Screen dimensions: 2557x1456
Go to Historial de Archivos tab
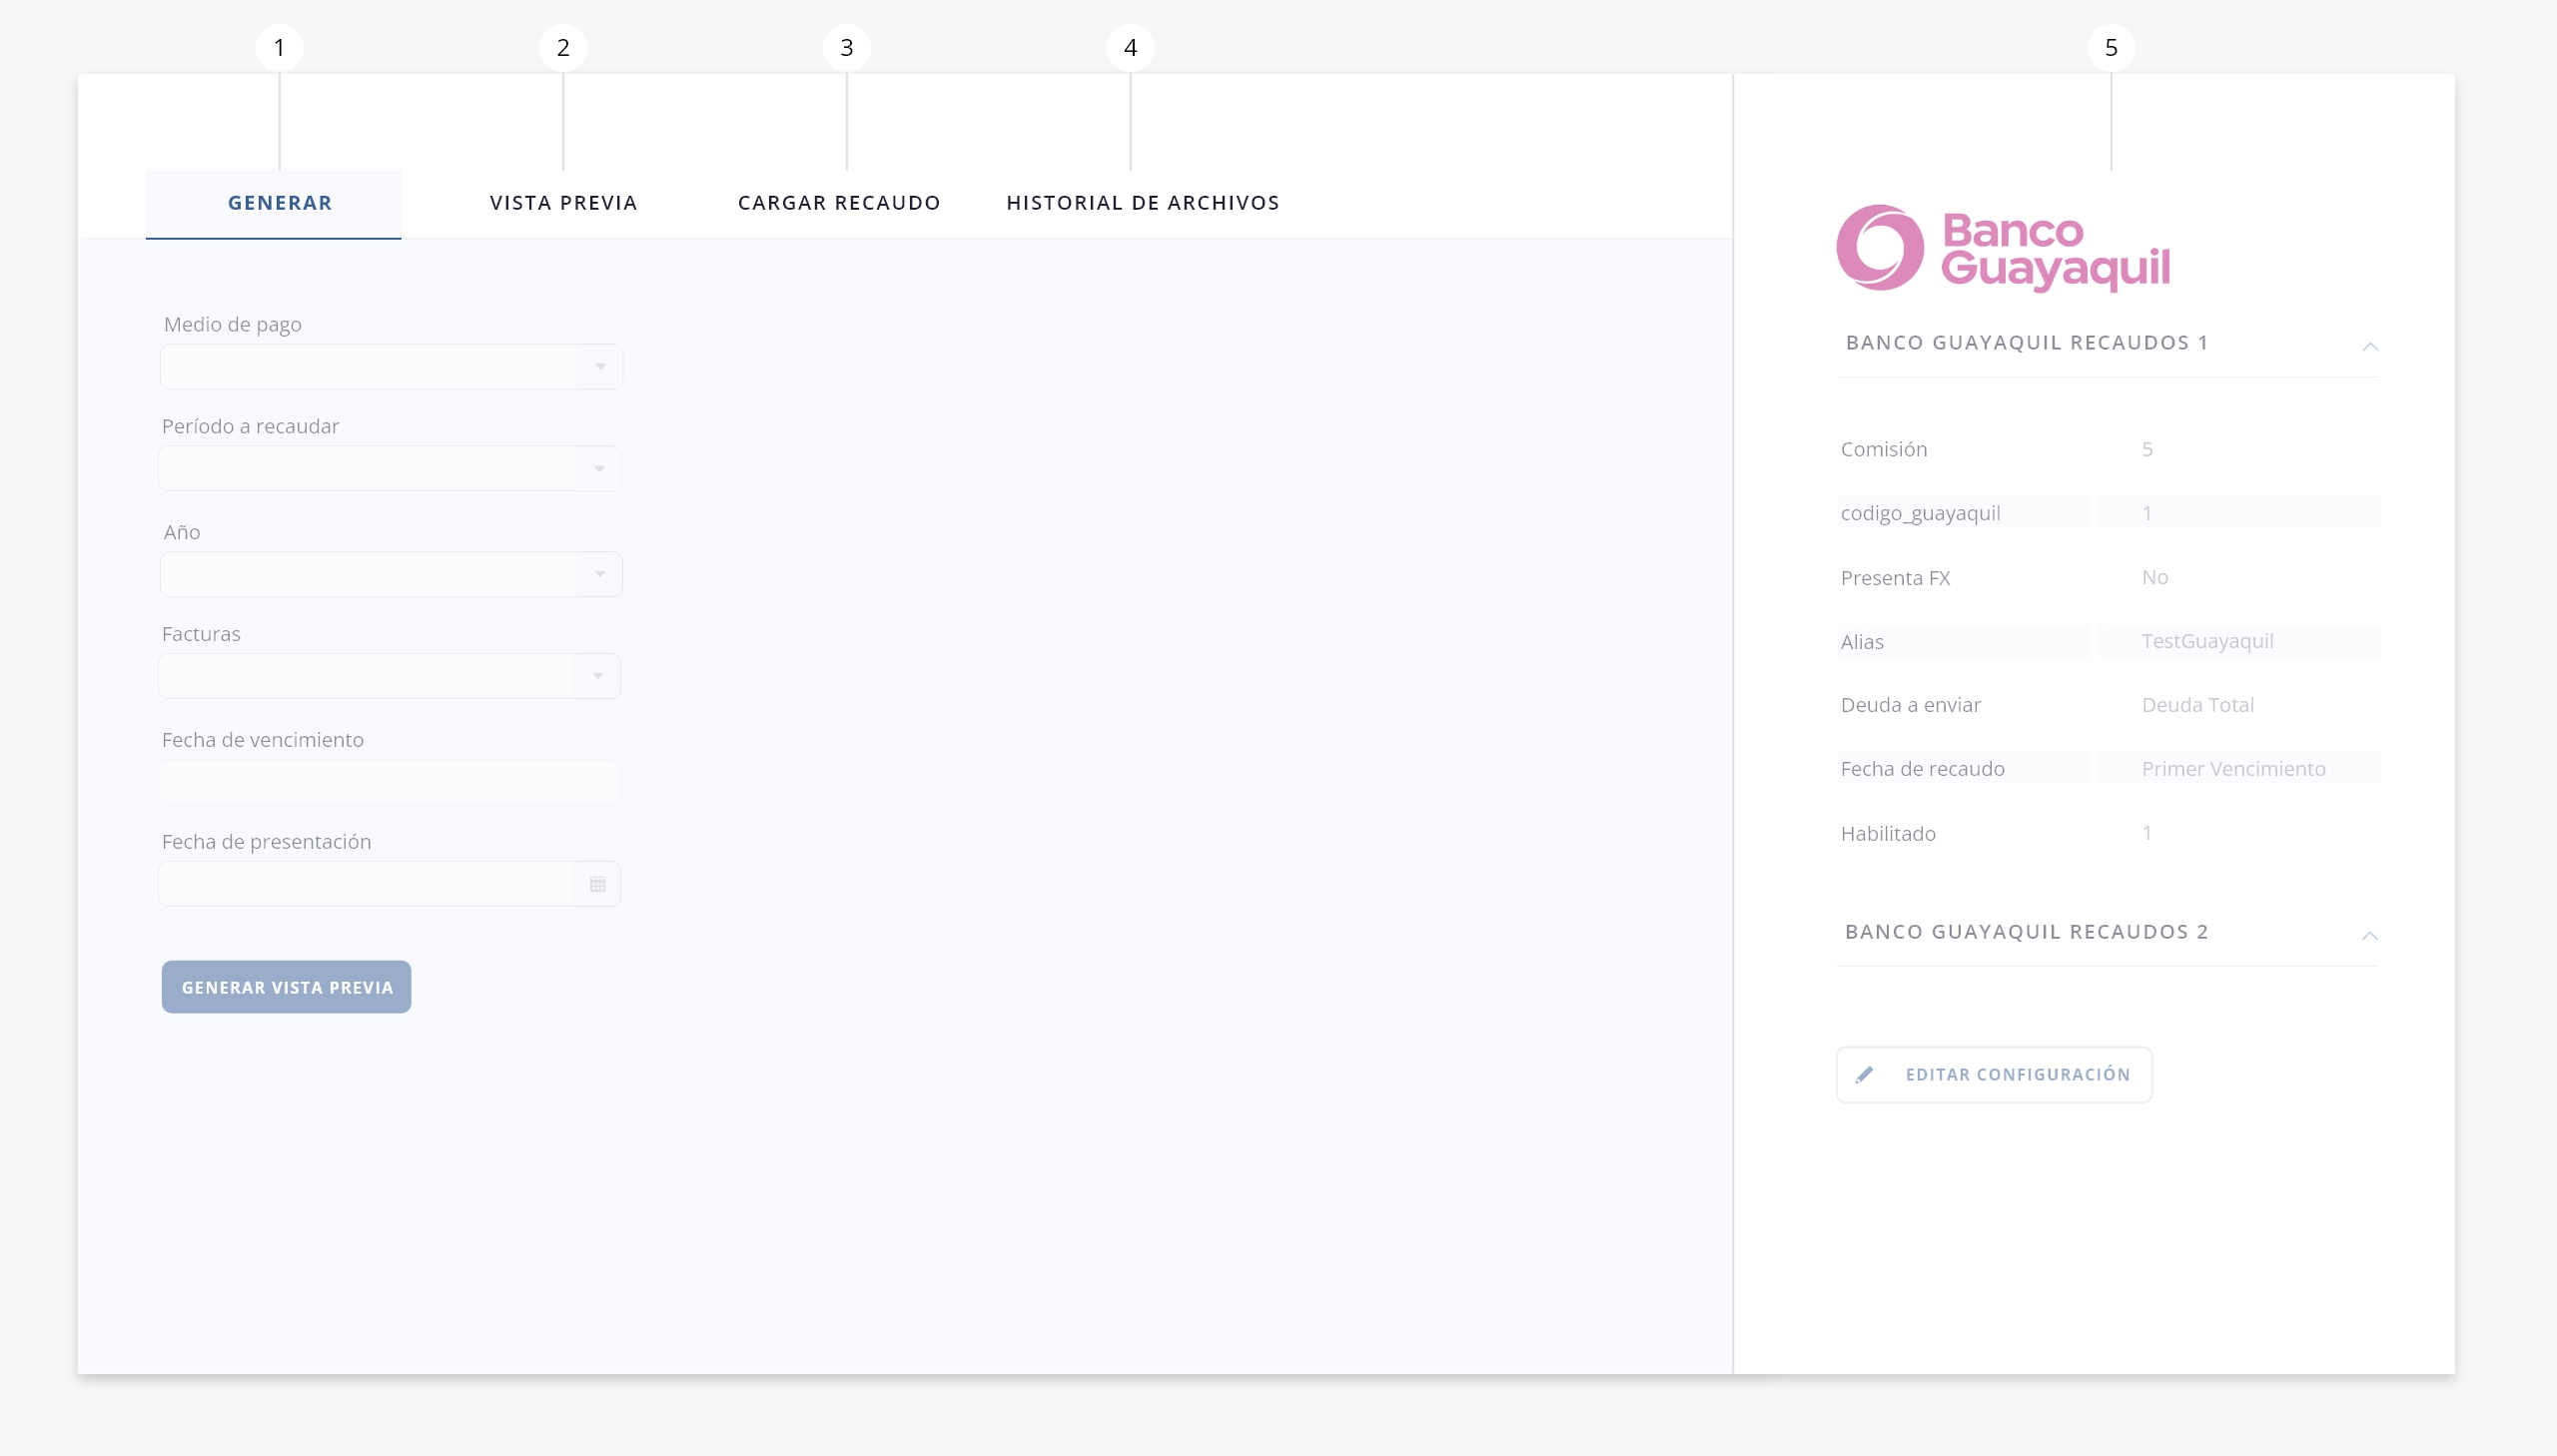pos(1142,203)
